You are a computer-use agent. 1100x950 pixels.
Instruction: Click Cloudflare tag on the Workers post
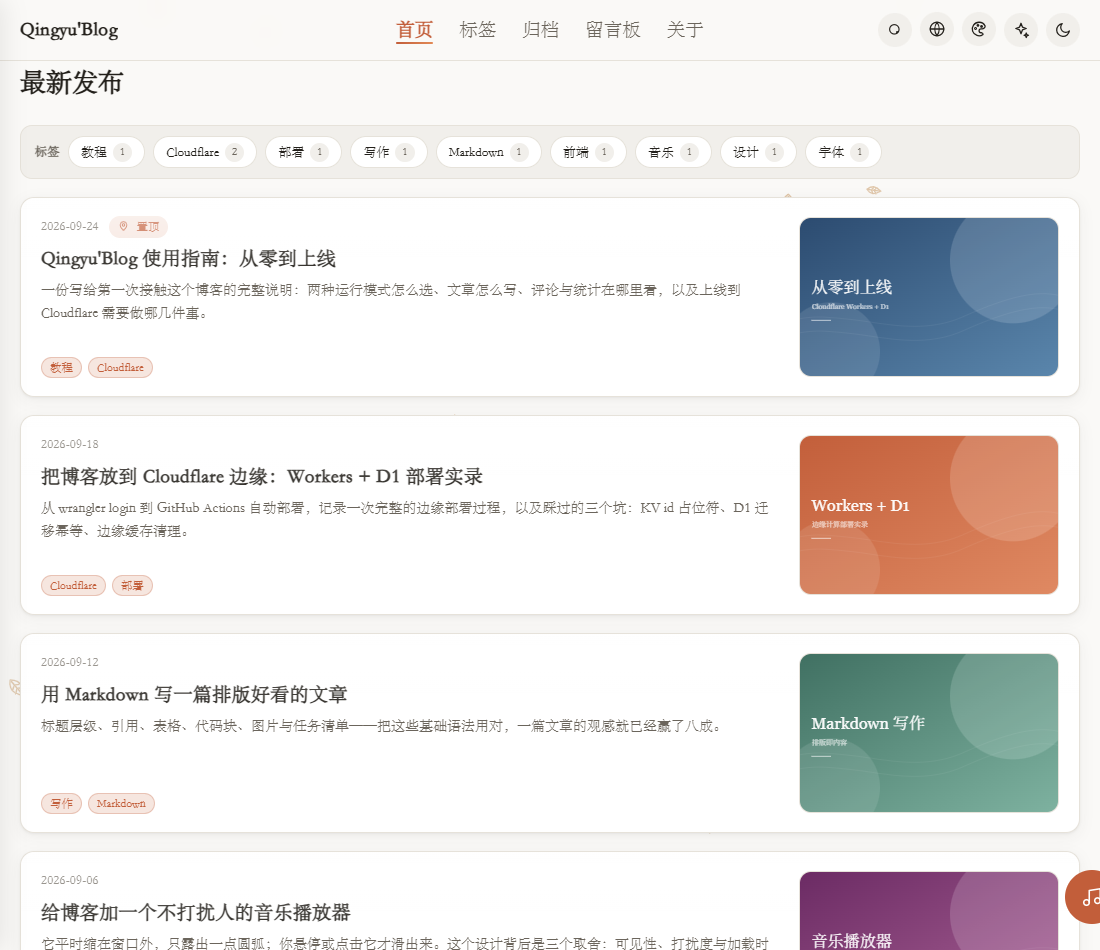74,585
